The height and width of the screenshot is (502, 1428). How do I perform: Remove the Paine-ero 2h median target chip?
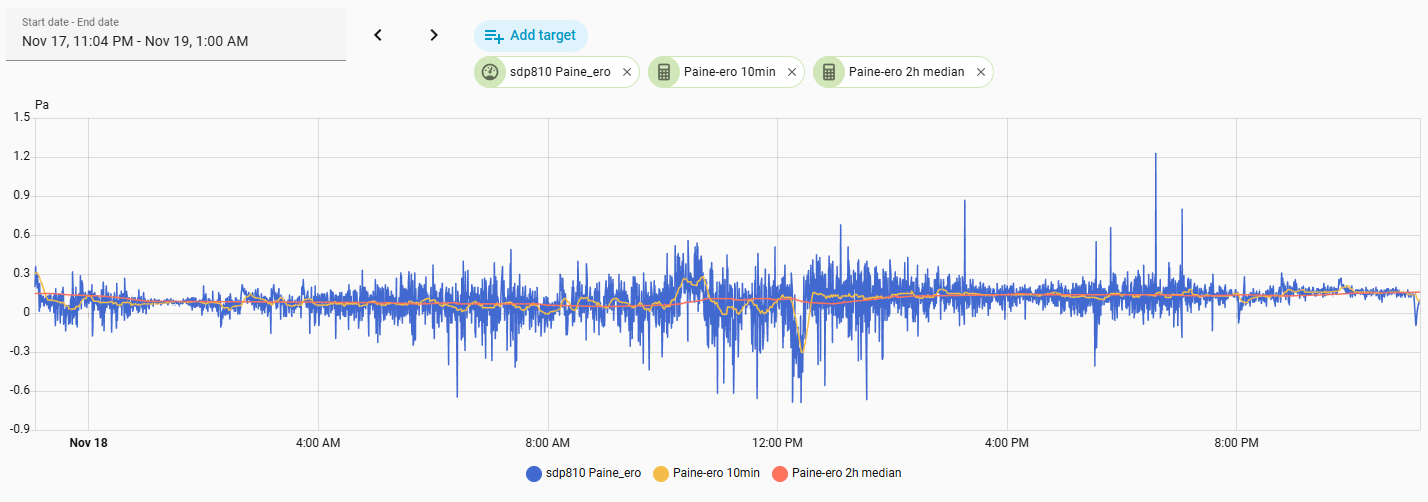click(x=981, y=72)
